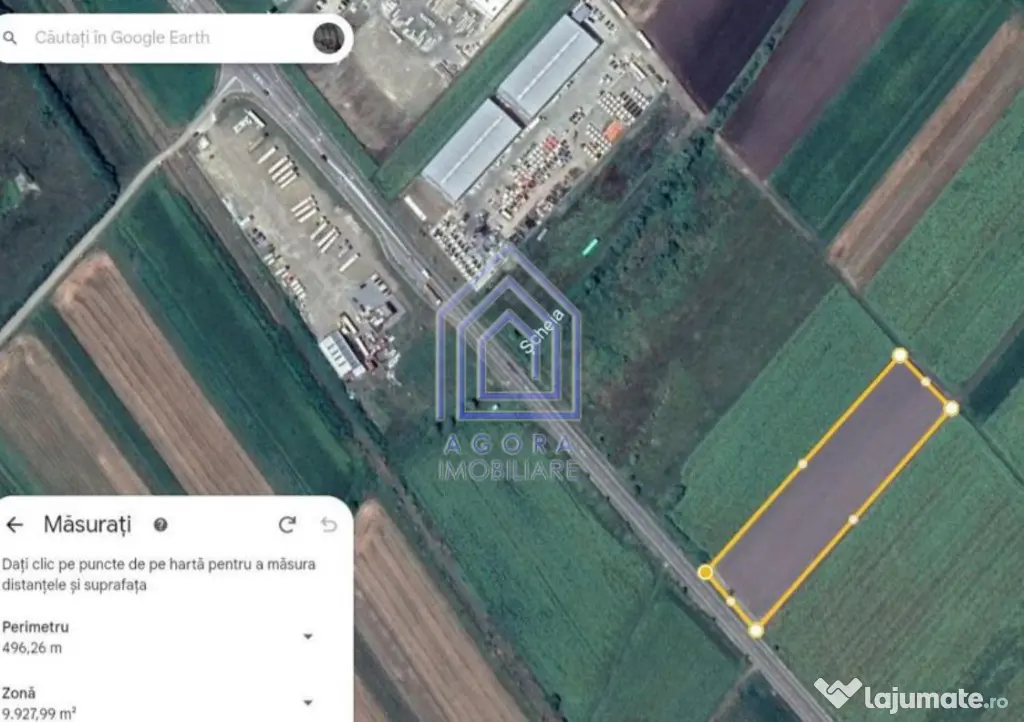The height and width of the screenshot is (722, 1024).
Task: Restart measurement with the circular arrow icon
Action: [x=287, y=525]
